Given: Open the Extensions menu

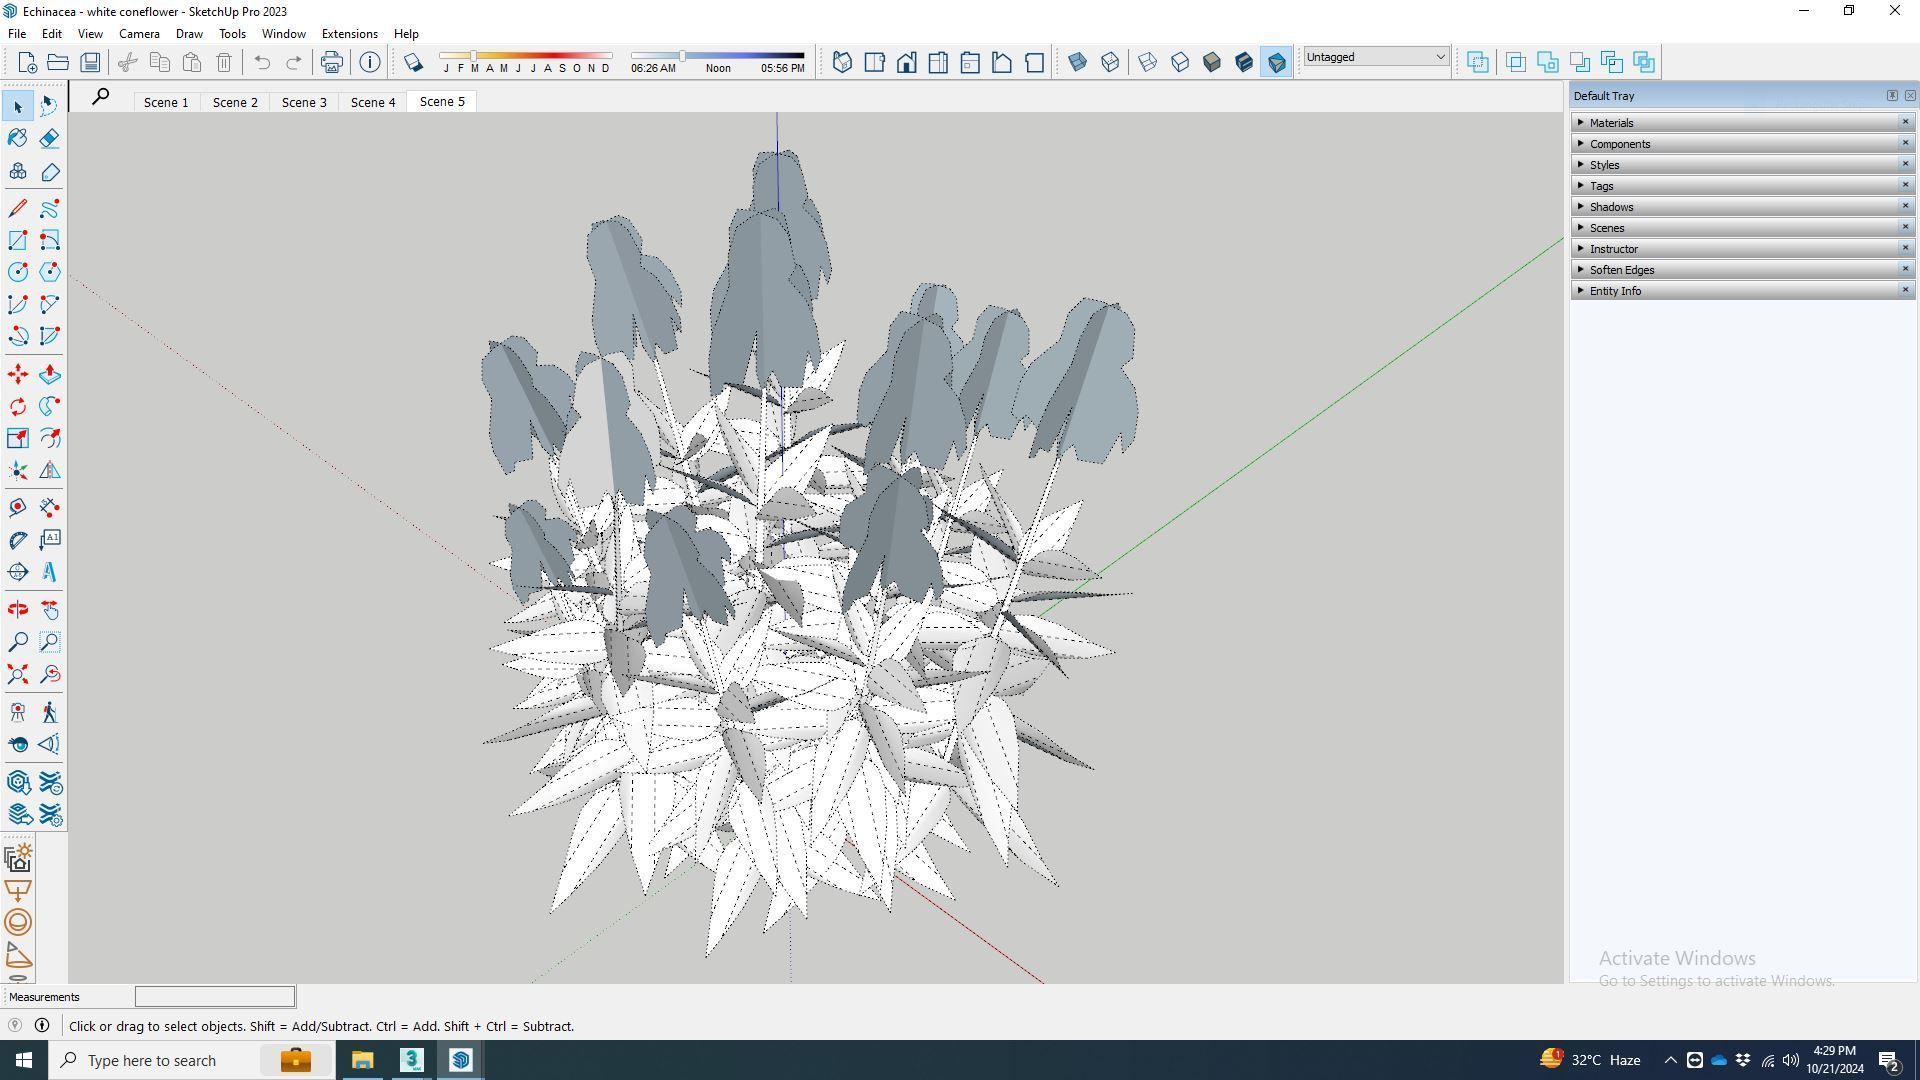Looking at the screenshot, I should coord(349,33).
